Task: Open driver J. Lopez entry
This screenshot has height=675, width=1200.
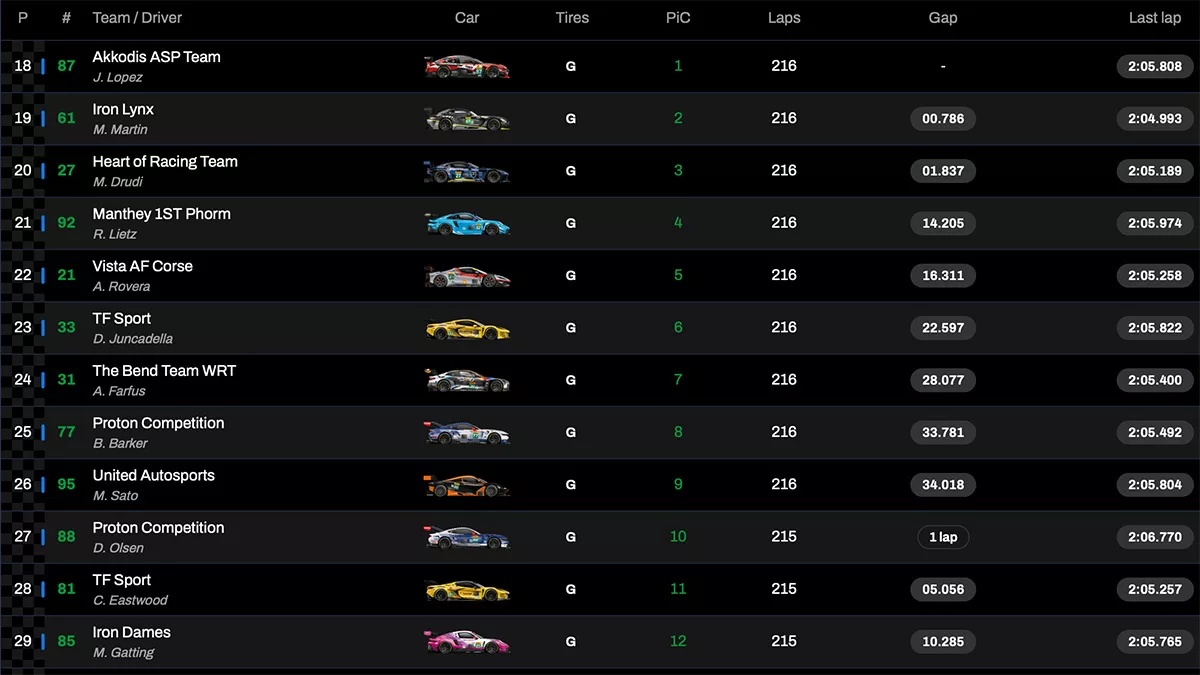Action: point(119,77)
